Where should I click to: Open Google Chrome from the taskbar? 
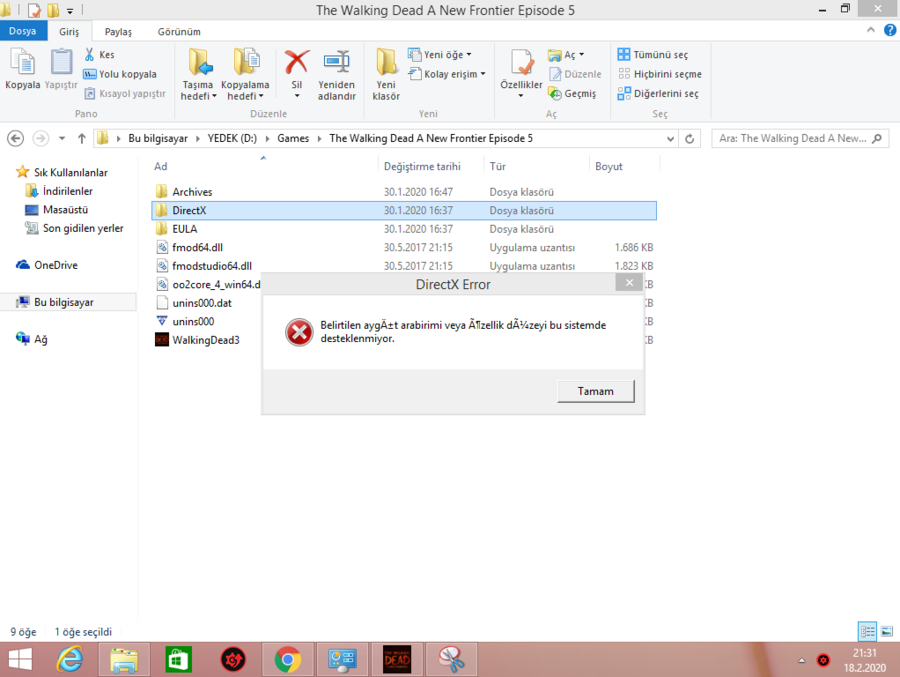coord(288,660)
